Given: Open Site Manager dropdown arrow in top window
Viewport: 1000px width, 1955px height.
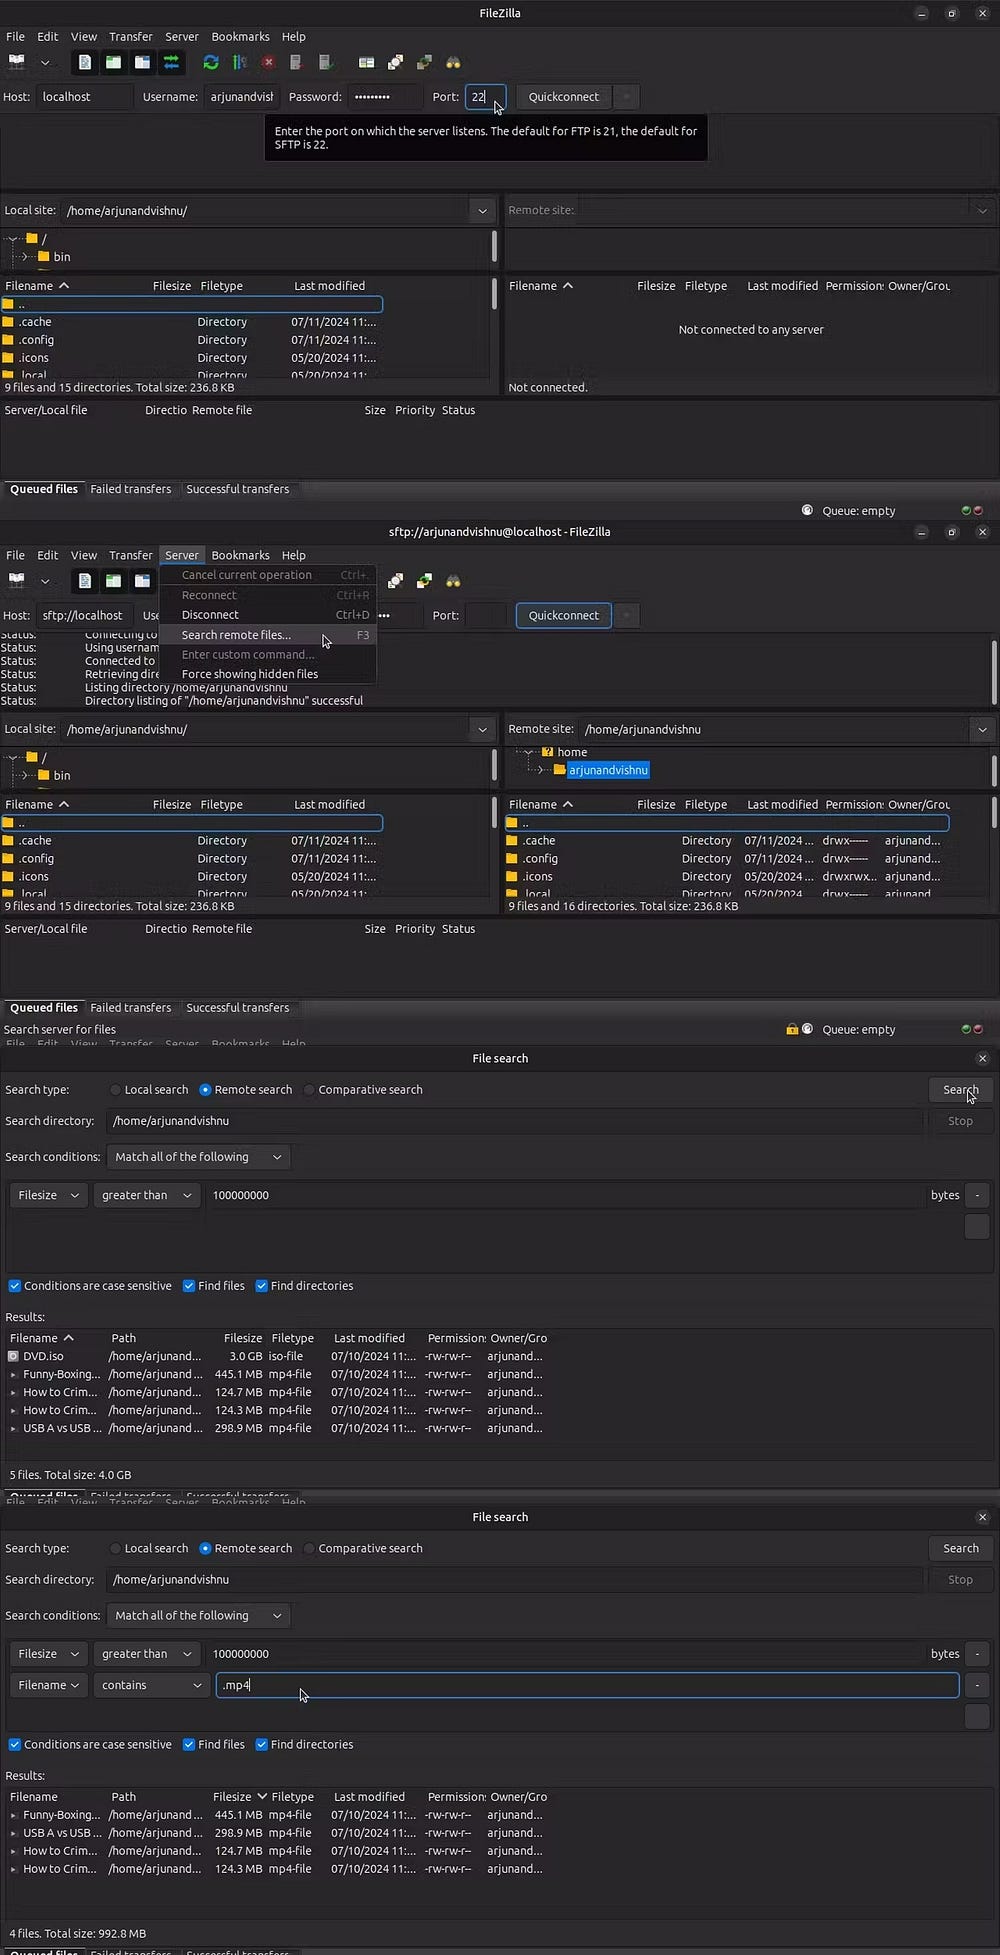Looking at the screenshot, I should pyautogui.click(x=45, y=62).
